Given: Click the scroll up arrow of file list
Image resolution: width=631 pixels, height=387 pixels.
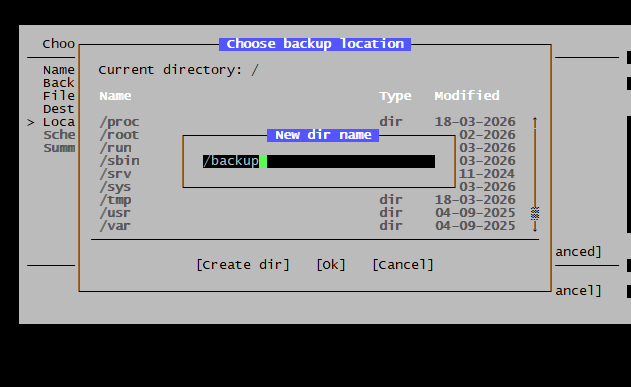Looking at the screenshot, I should point(535,121).
